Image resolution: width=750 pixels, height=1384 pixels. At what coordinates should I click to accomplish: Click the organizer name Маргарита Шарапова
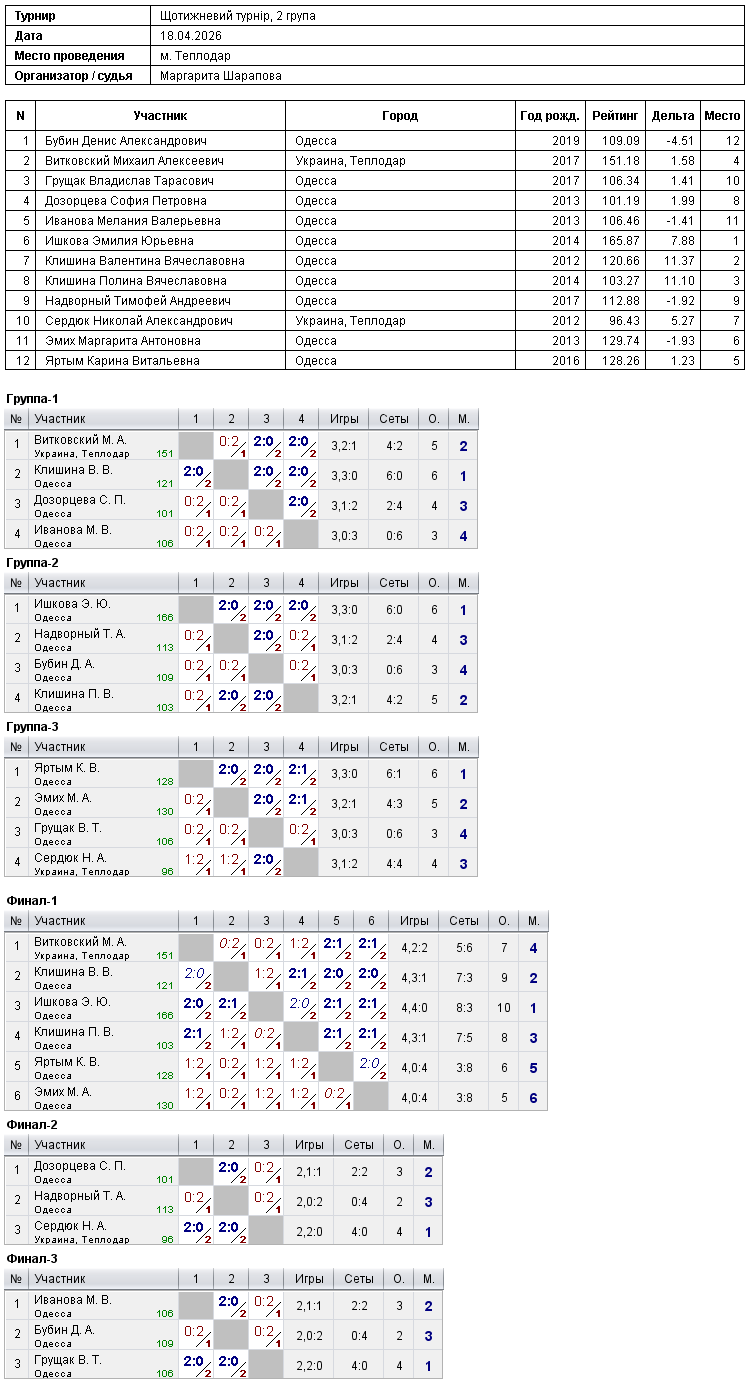[221, 76]
